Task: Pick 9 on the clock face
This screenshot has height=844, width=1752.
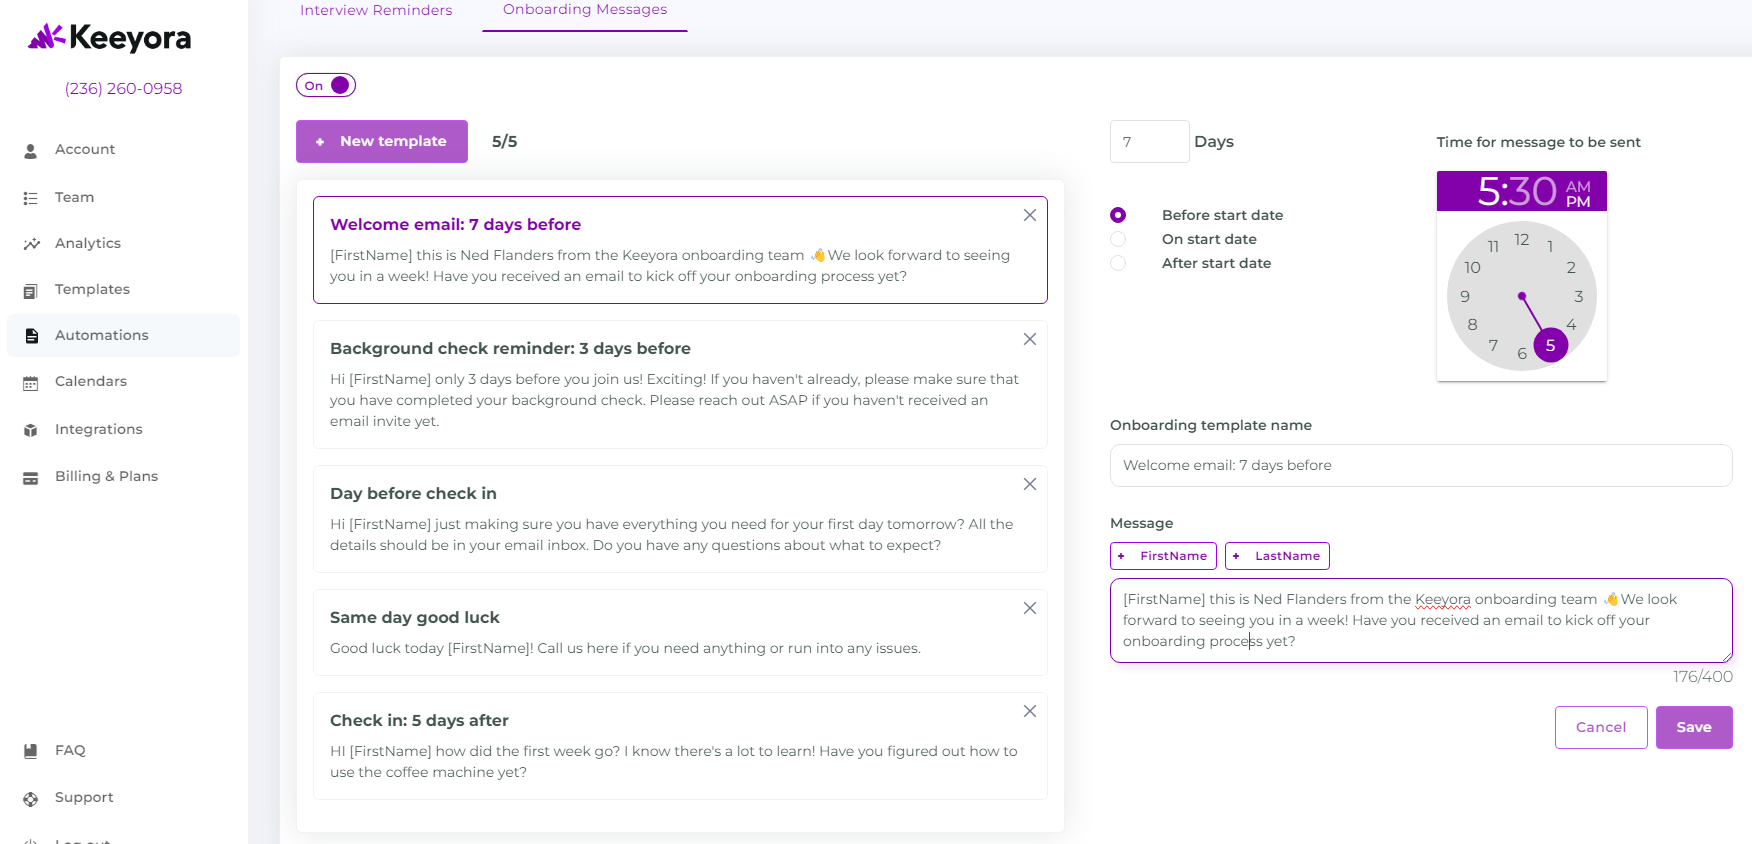Action: coord(1465,297)
